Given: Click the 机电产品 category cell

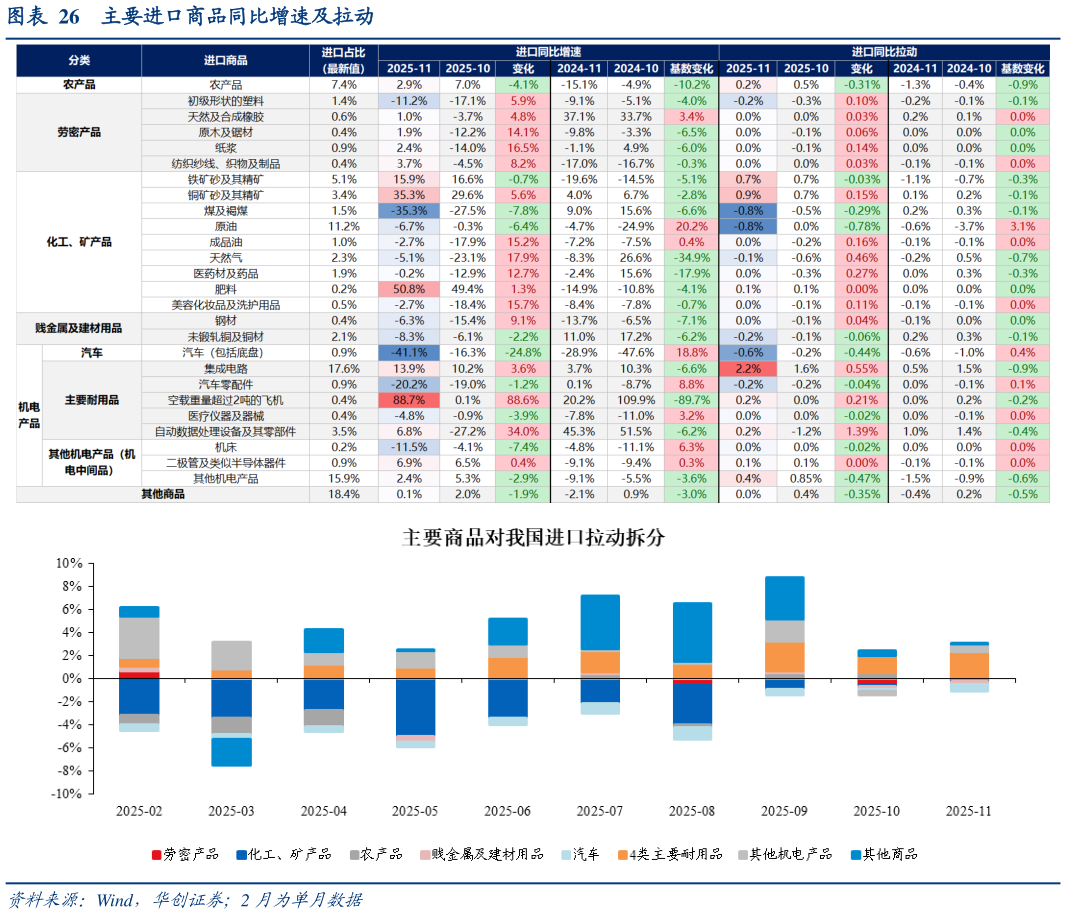Looking at the screenshot, I should click(29, 416).
